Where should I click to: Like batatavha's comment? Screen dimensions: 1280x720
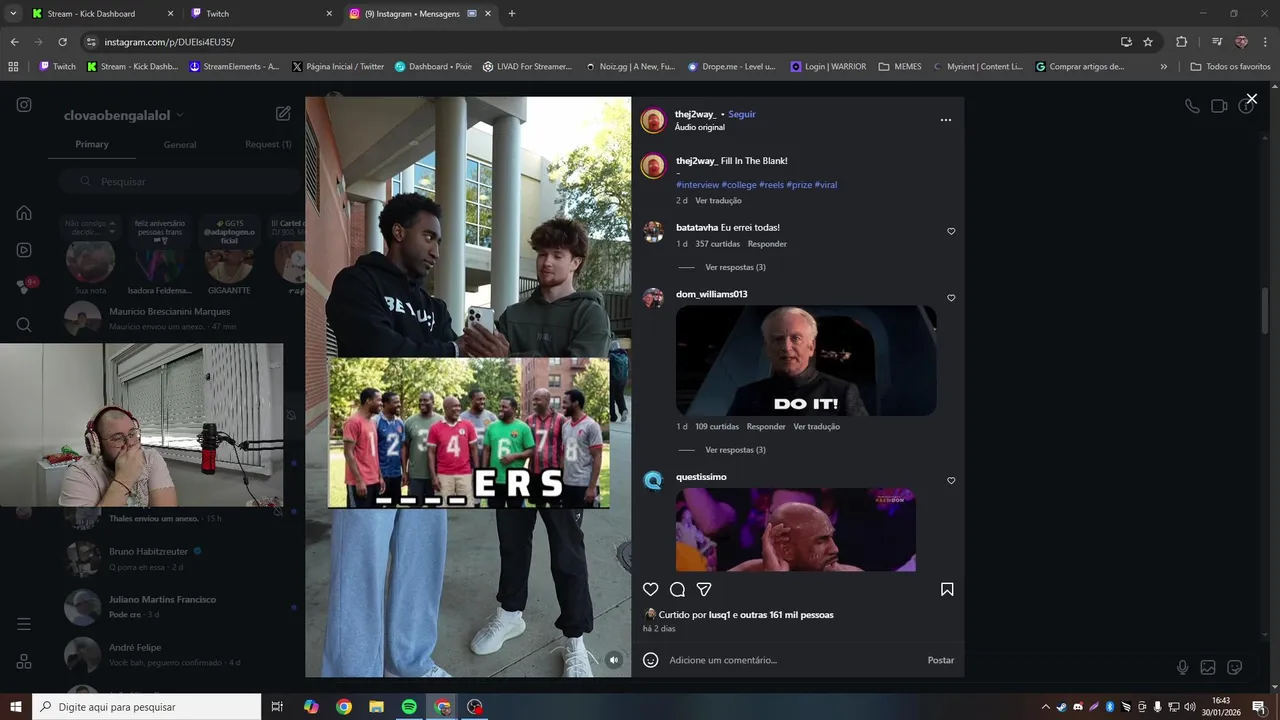click(951, 231)
